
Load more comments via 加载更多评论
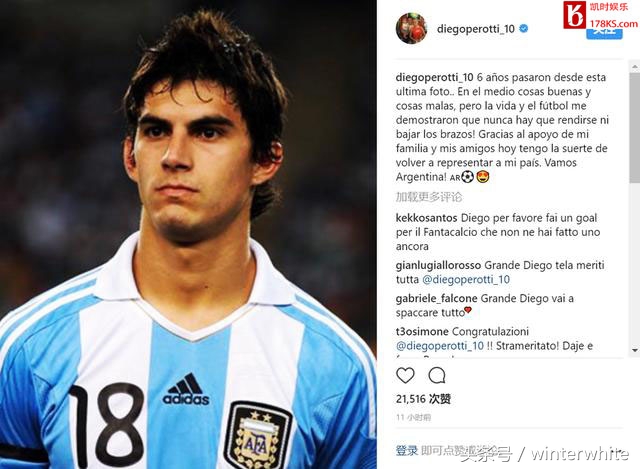[x=429, y=197]
